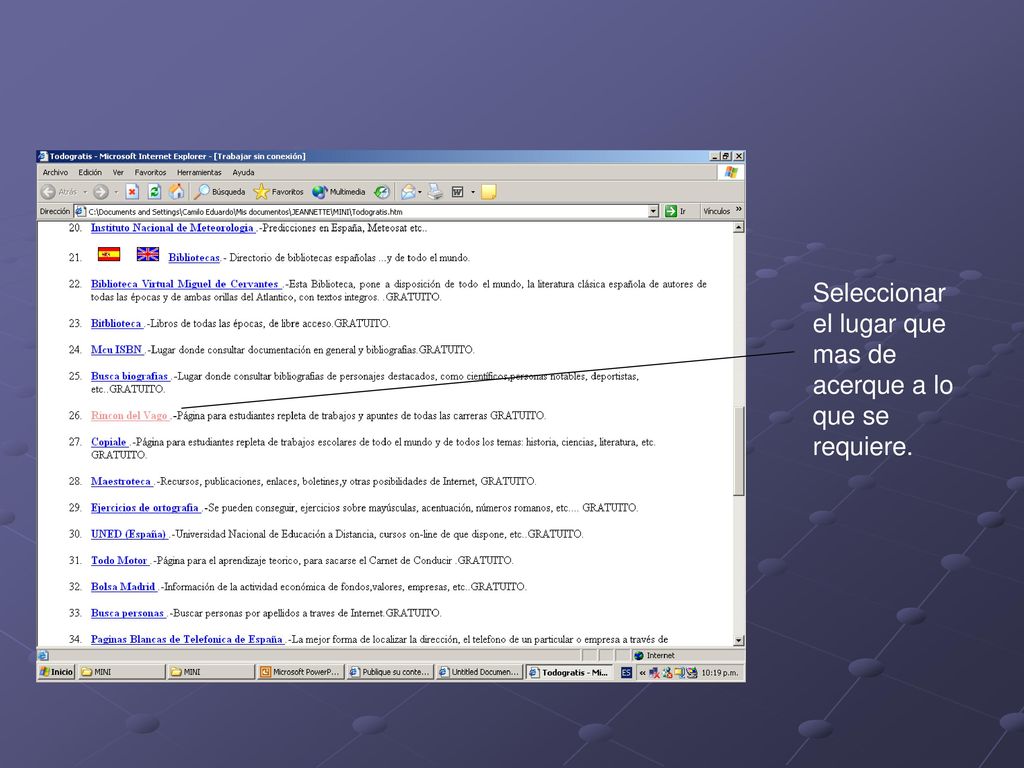Open the Todo Motor link

(x=120, y=560)
